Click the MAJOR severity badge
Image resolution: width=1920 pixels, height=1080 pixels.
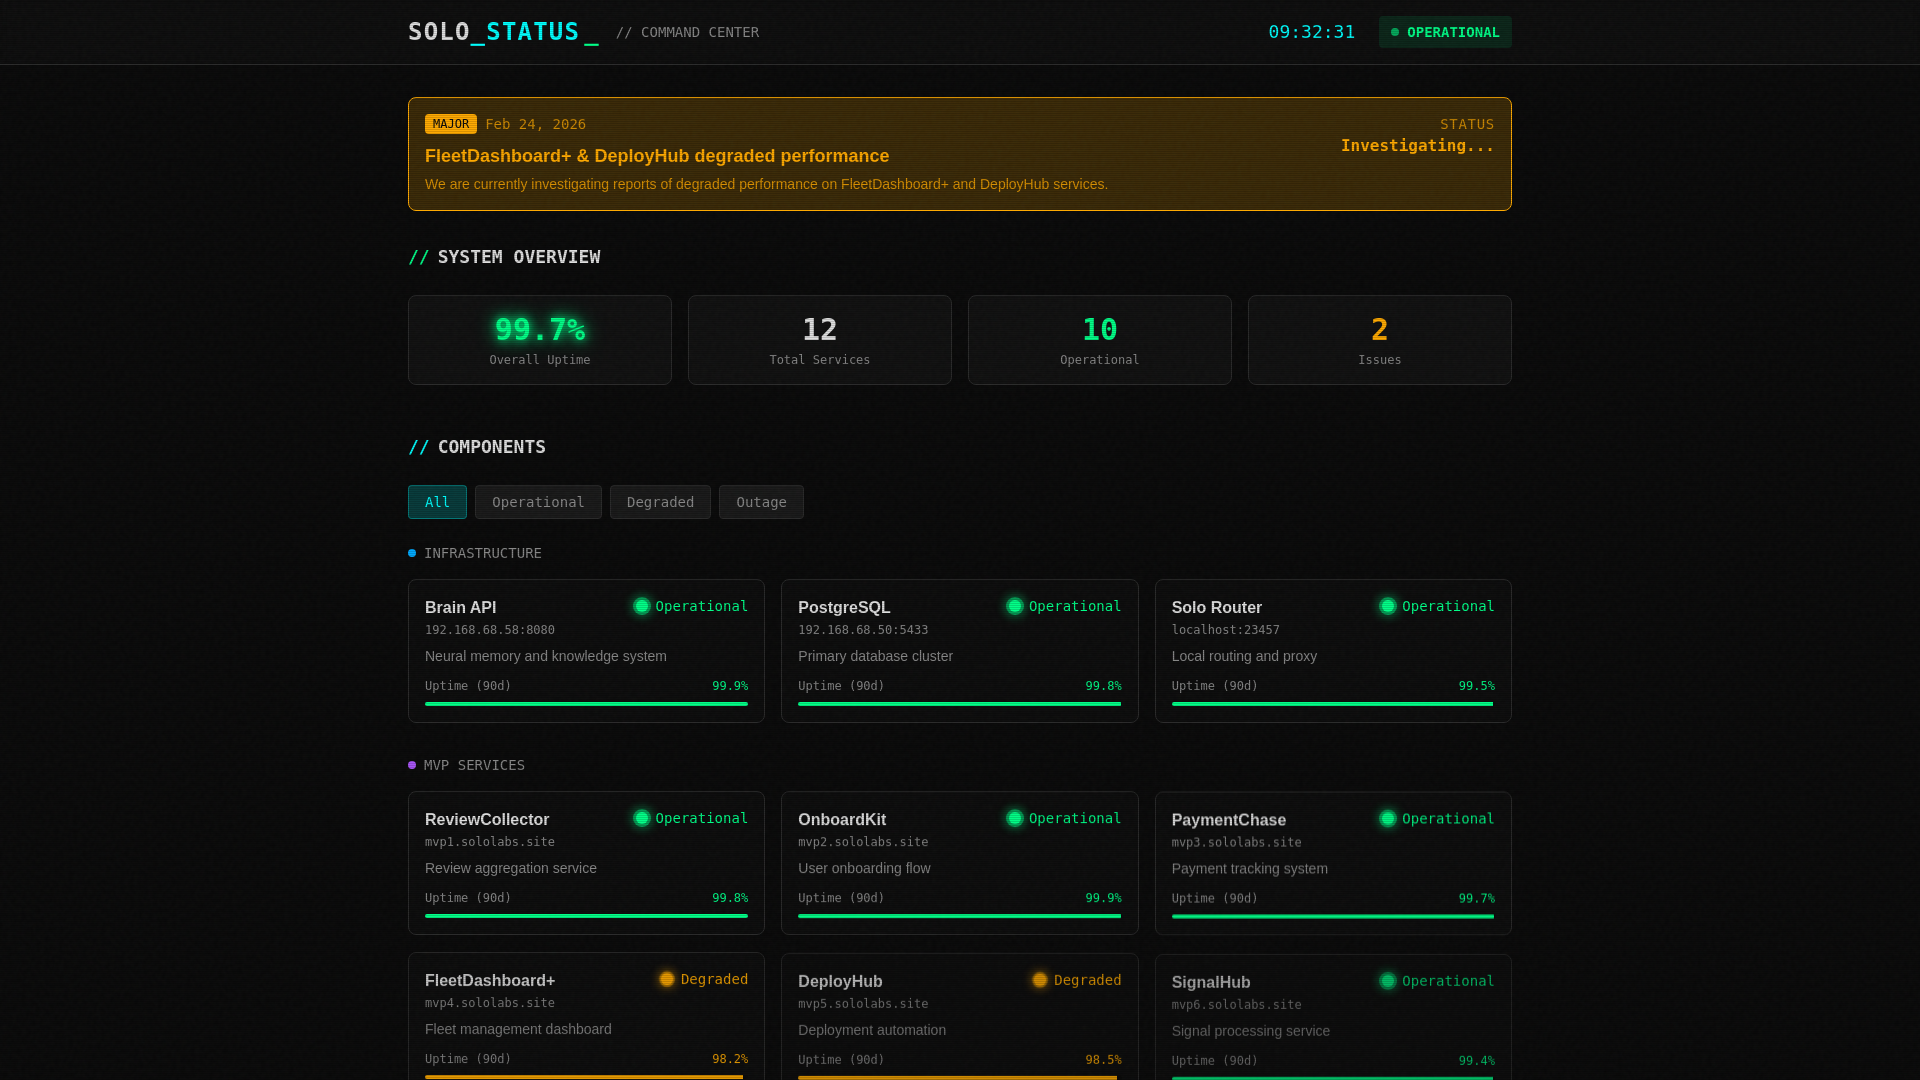click(x=451, y=124)
